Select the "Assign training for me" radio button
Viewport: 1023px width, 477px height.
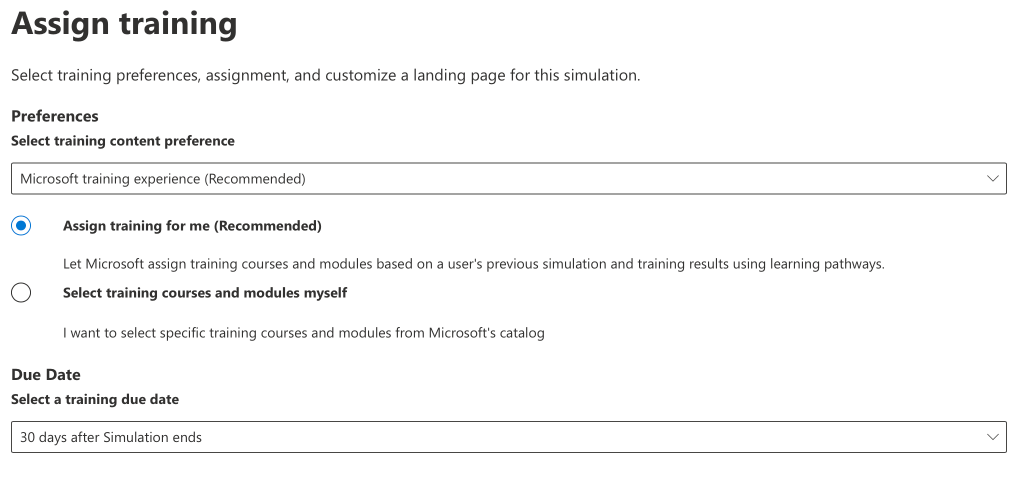click(x=21, y=226)
